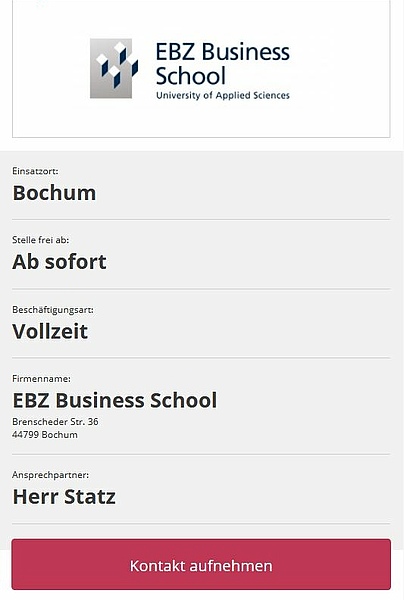Select the Brenscheder Str. 36 address line
The height and width of the screenshot is (600, 404).
click(x=55, y=421)
